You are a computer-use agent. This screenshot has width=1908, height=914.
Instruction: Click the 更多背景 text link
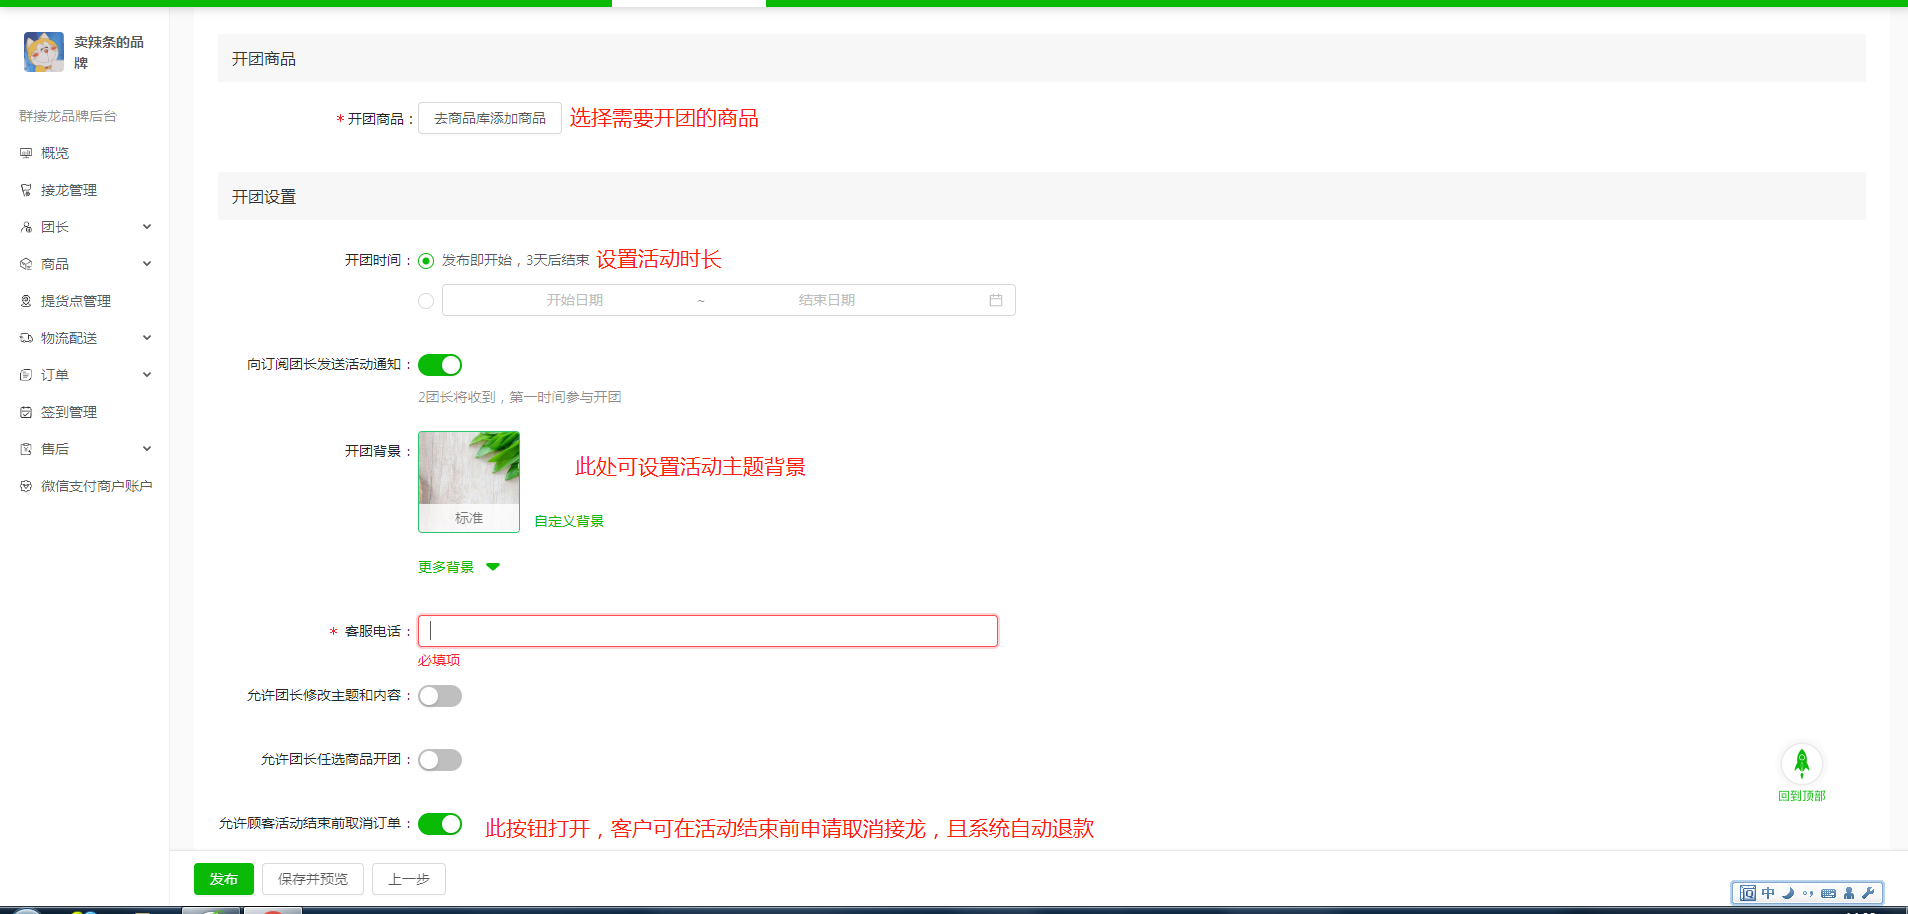[446, 567]
